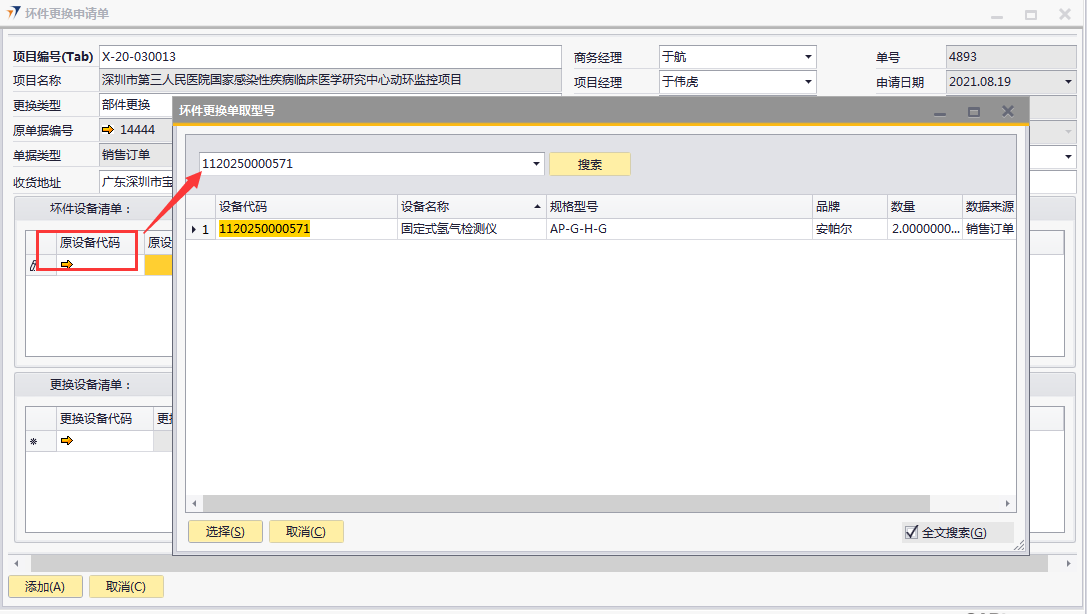Maximize the 坏件更换单取型号 dialog
The width and height of the screenshot is (1087, 614).
[973, 111]
